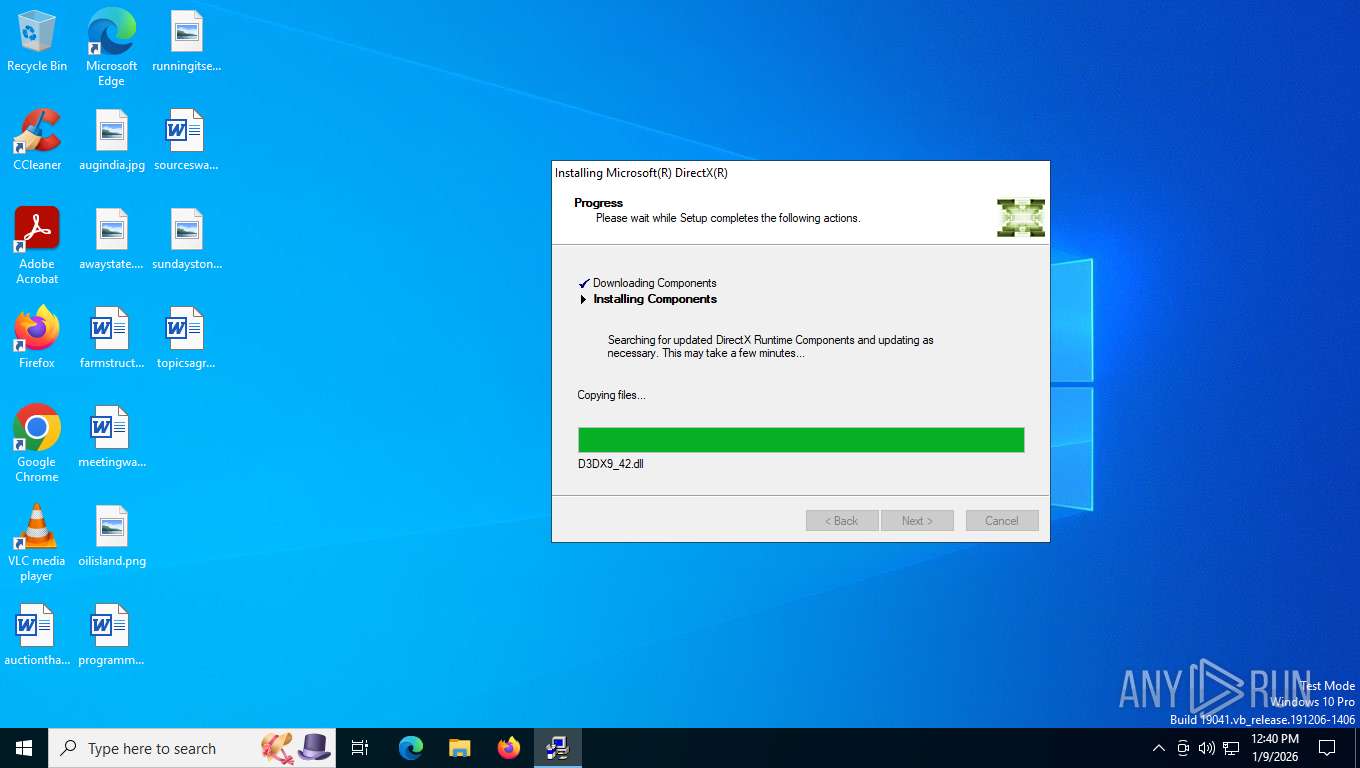Image resolution: width=1360 pixels, height=768 pixels.
Task: Click the Downloading Components step
Action: [655, 283]
